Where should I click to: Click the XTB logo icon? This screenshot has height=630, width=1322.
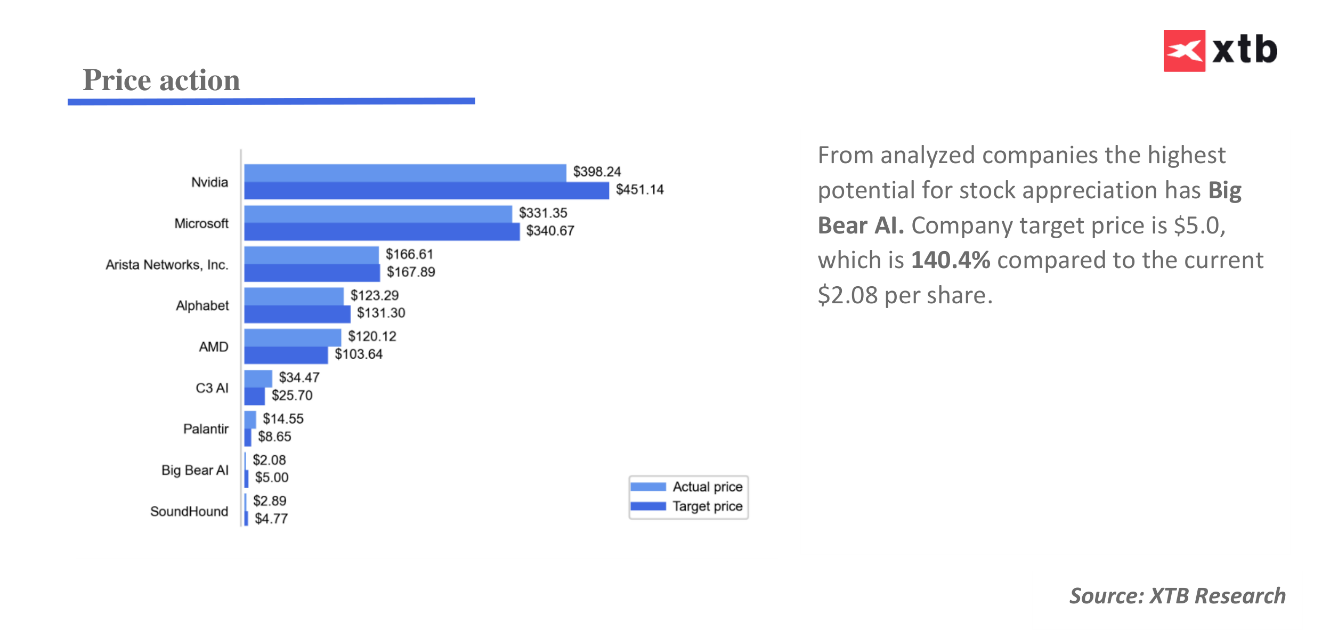click(x=1184, y=51)
